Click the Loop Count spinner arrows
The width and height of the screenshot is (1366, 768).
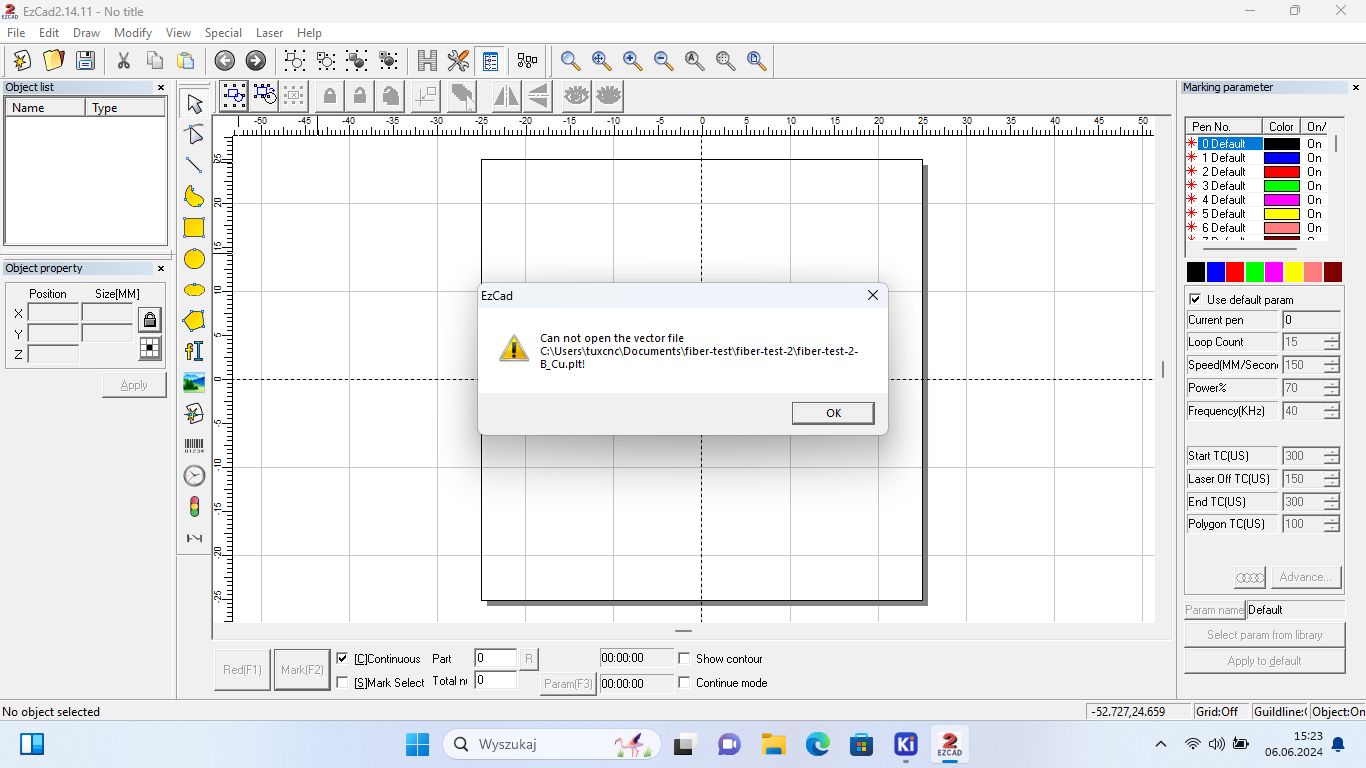[1332, 342]
